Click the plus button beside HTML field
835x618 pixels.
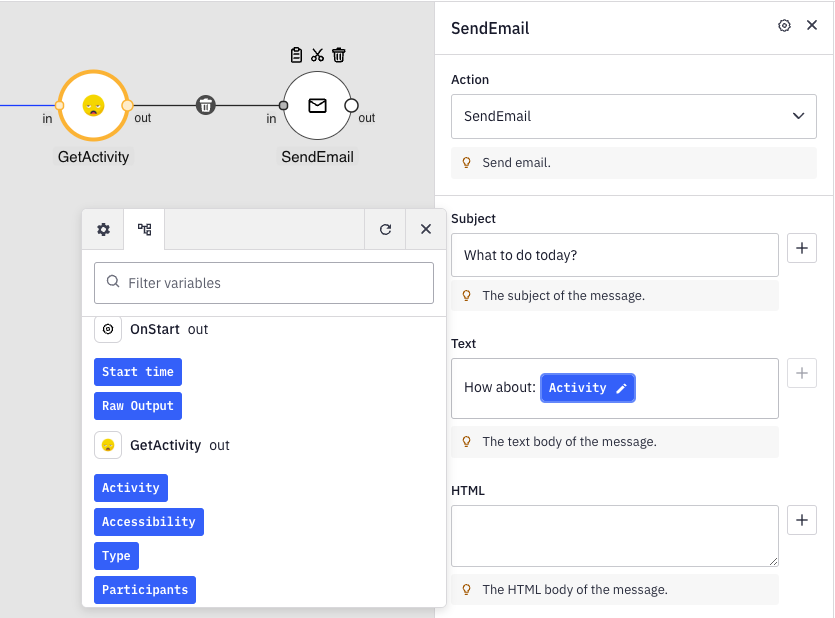pos(802,520)
